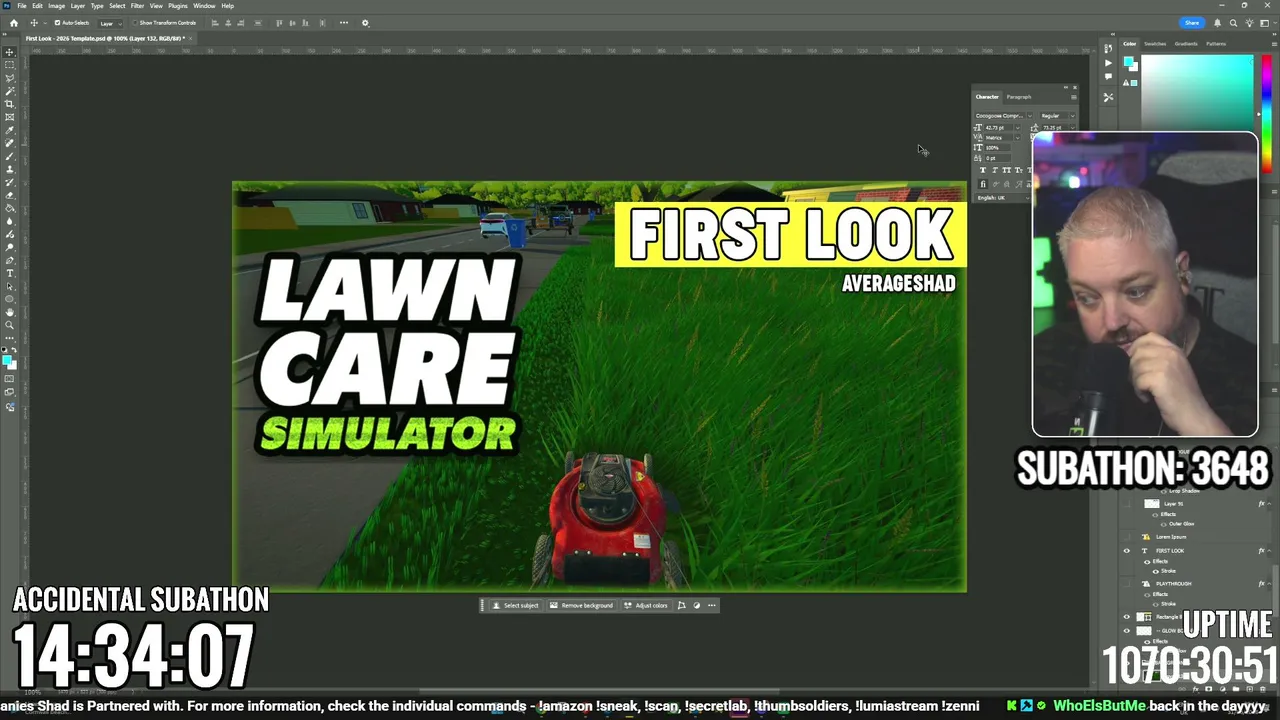
Task: Delete layer using trash icon
Action: coord(1262,689)
